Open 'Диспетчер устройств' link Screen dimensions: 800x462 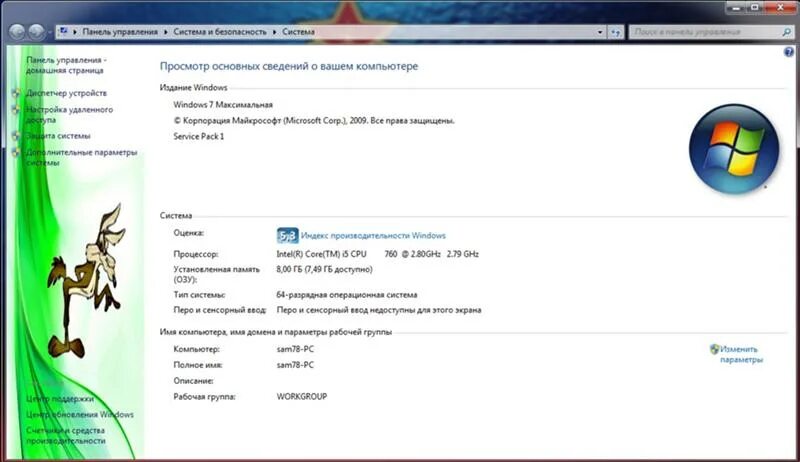tap(66, 93)
